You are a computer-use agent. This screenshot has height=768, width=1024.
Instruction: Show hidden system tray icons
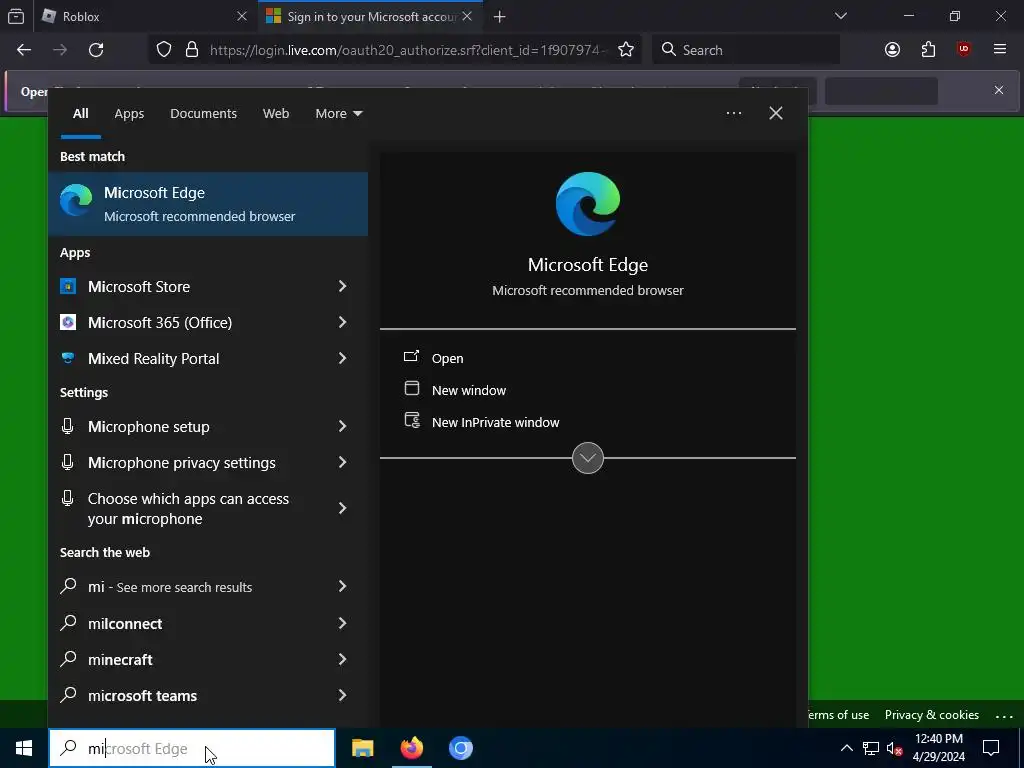pos(846,748)
